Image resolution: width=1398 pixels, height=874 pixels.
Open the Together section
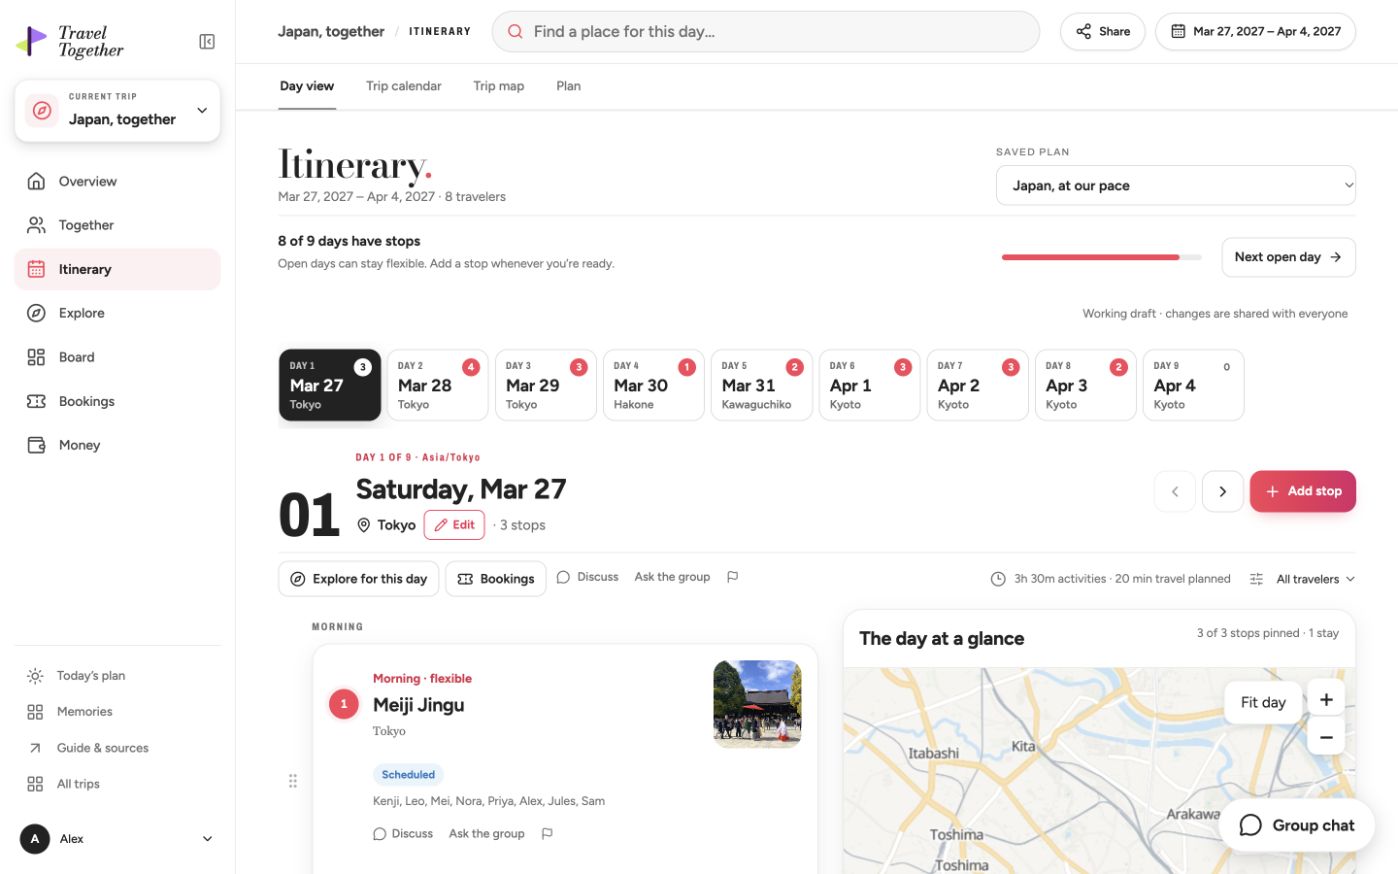tap(118, 225)
